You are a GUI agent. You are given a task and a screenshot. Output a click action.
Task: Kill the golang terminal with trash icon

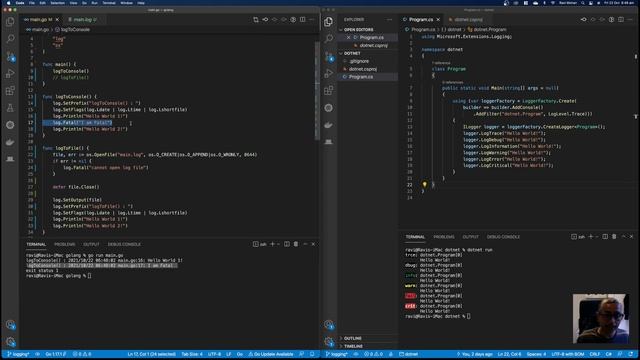click(296, 244)
